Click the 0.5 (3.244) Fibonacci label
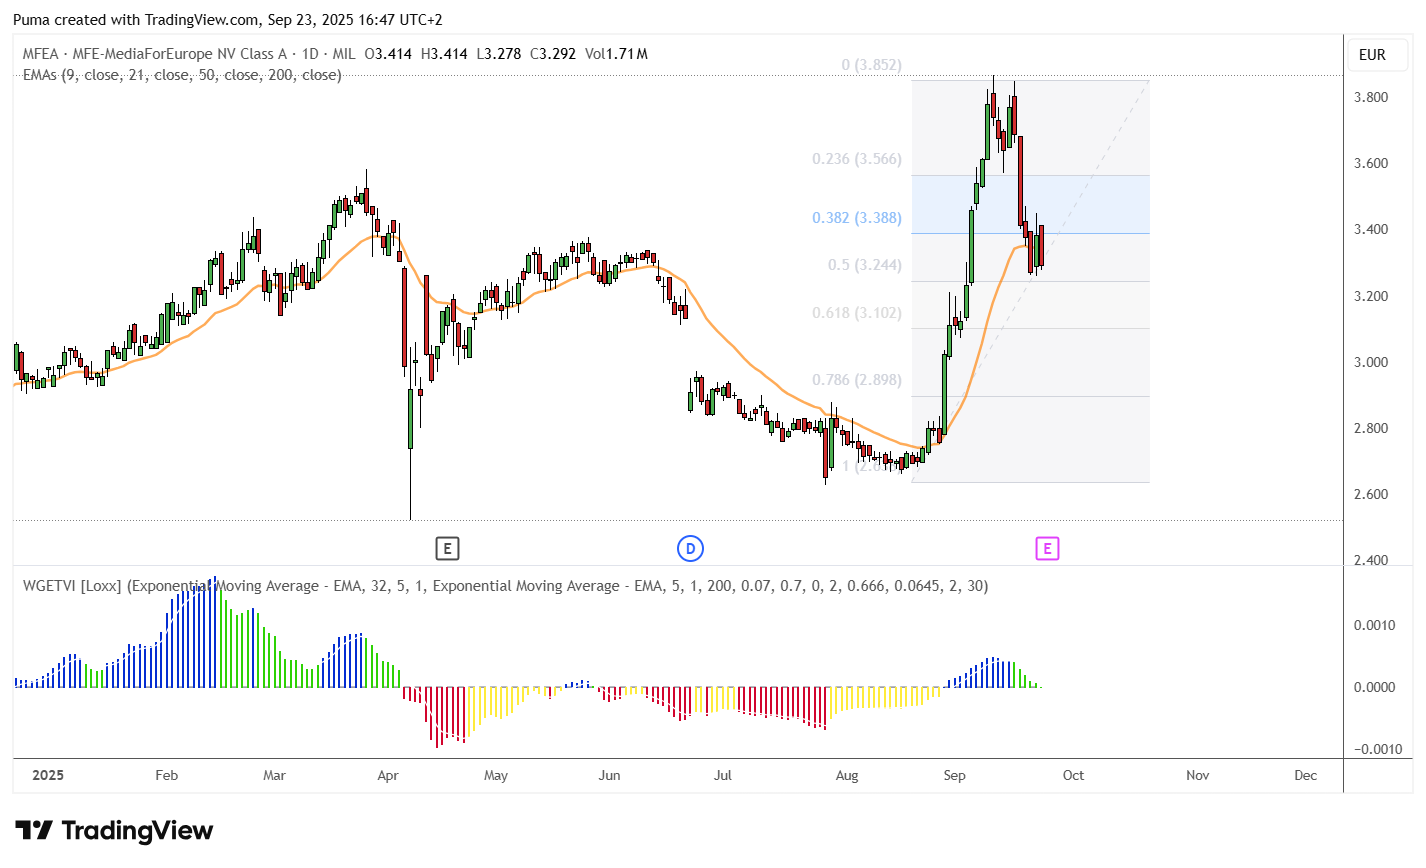Screen dimensions: 1426x868 coord(864,265)
